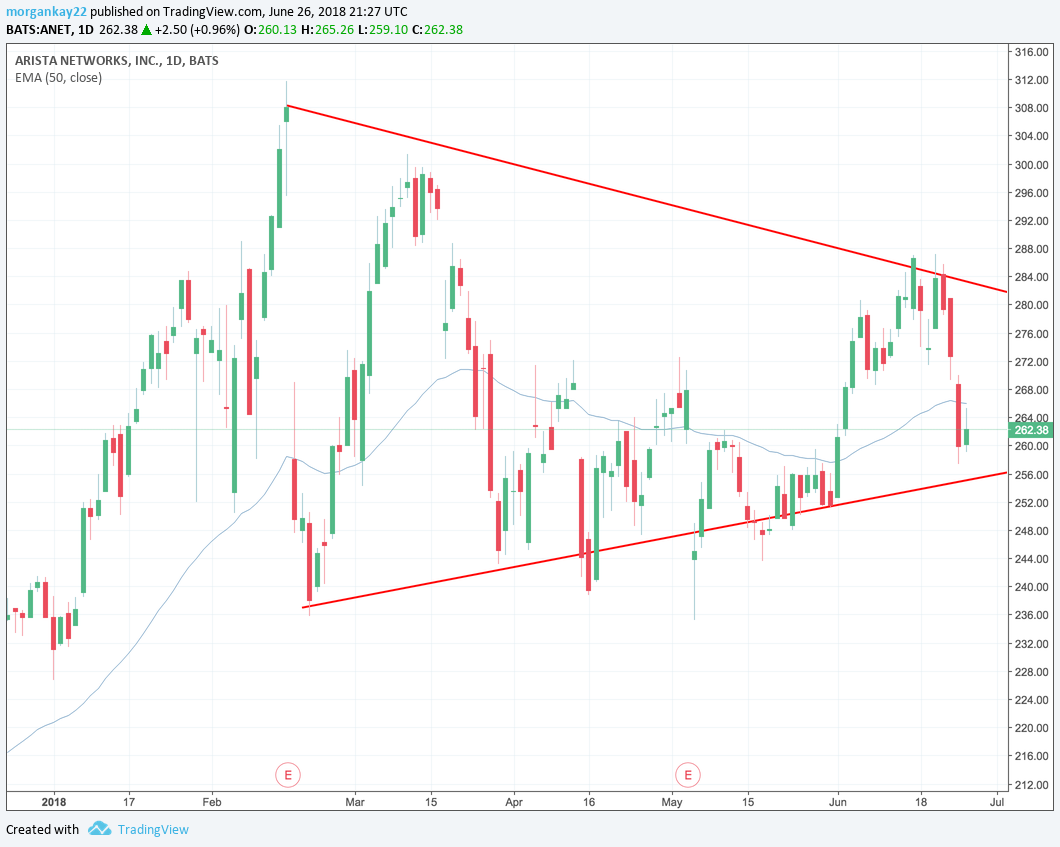Click the Jun date axis label
The height and width of the screenshot is (847, 1060).
(x=838, y=802)
